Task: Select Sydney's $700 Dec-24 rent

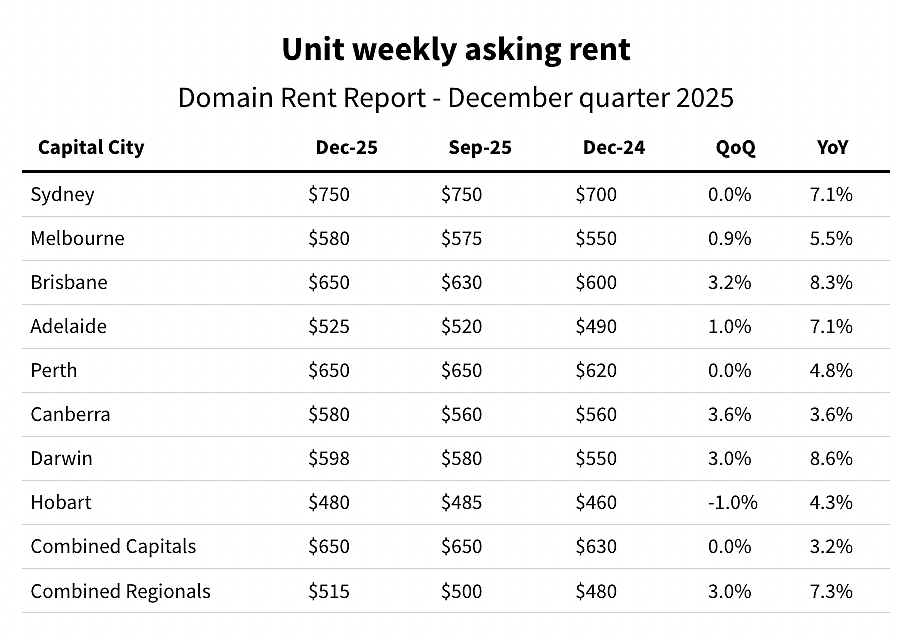Action: pos(596,194)
